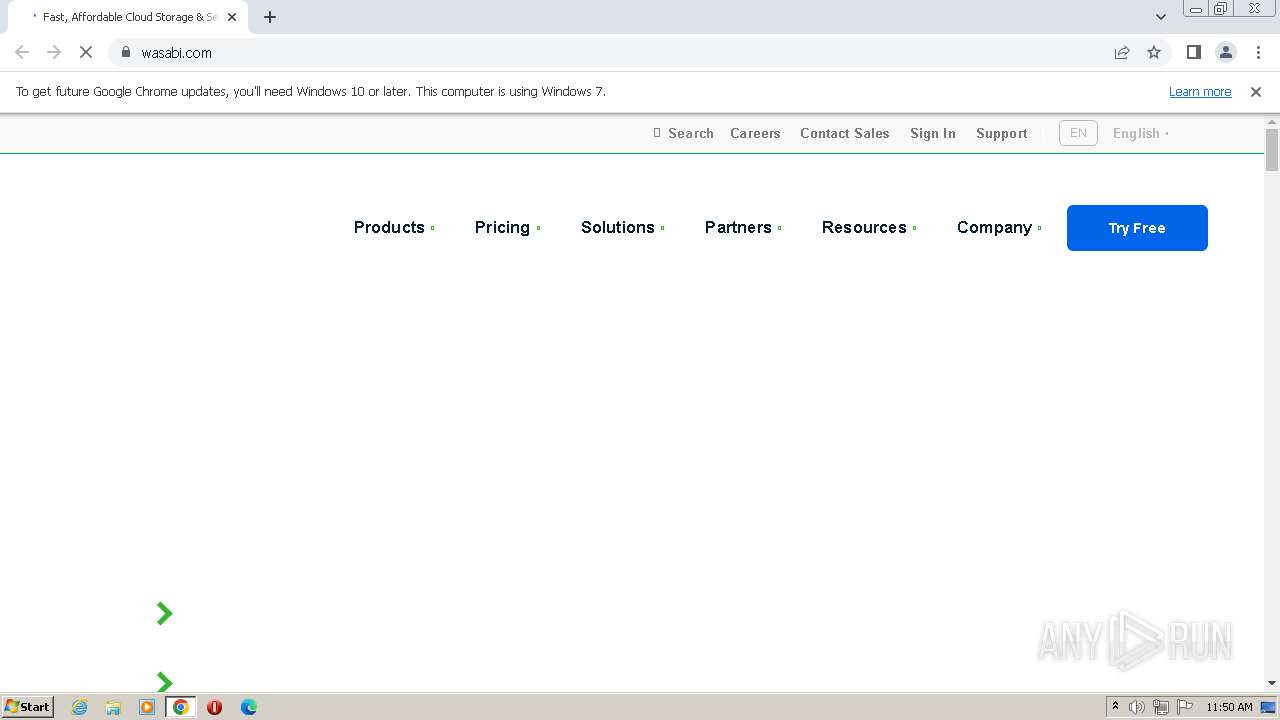Screen dimensions: 1280x720
Task: Open Opera taskbar icon
Action: [x=214, y=707]
